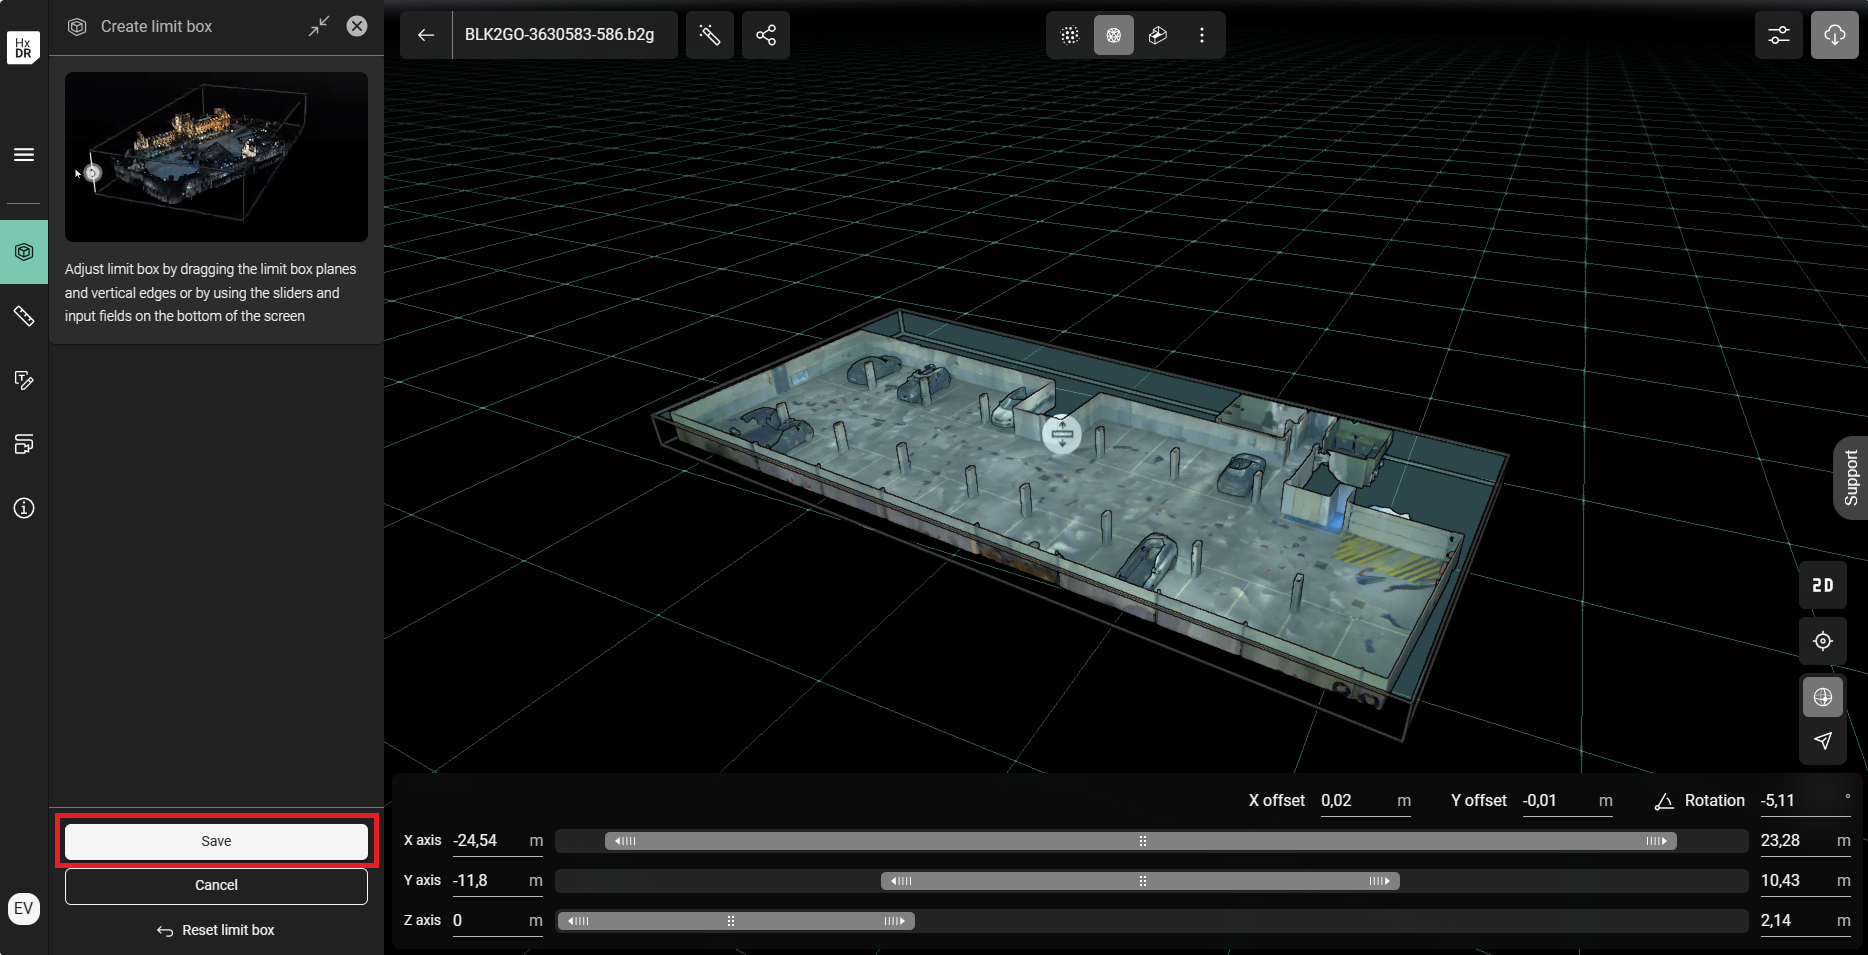Click the X axis slider right handle

tap(1657, 841)
